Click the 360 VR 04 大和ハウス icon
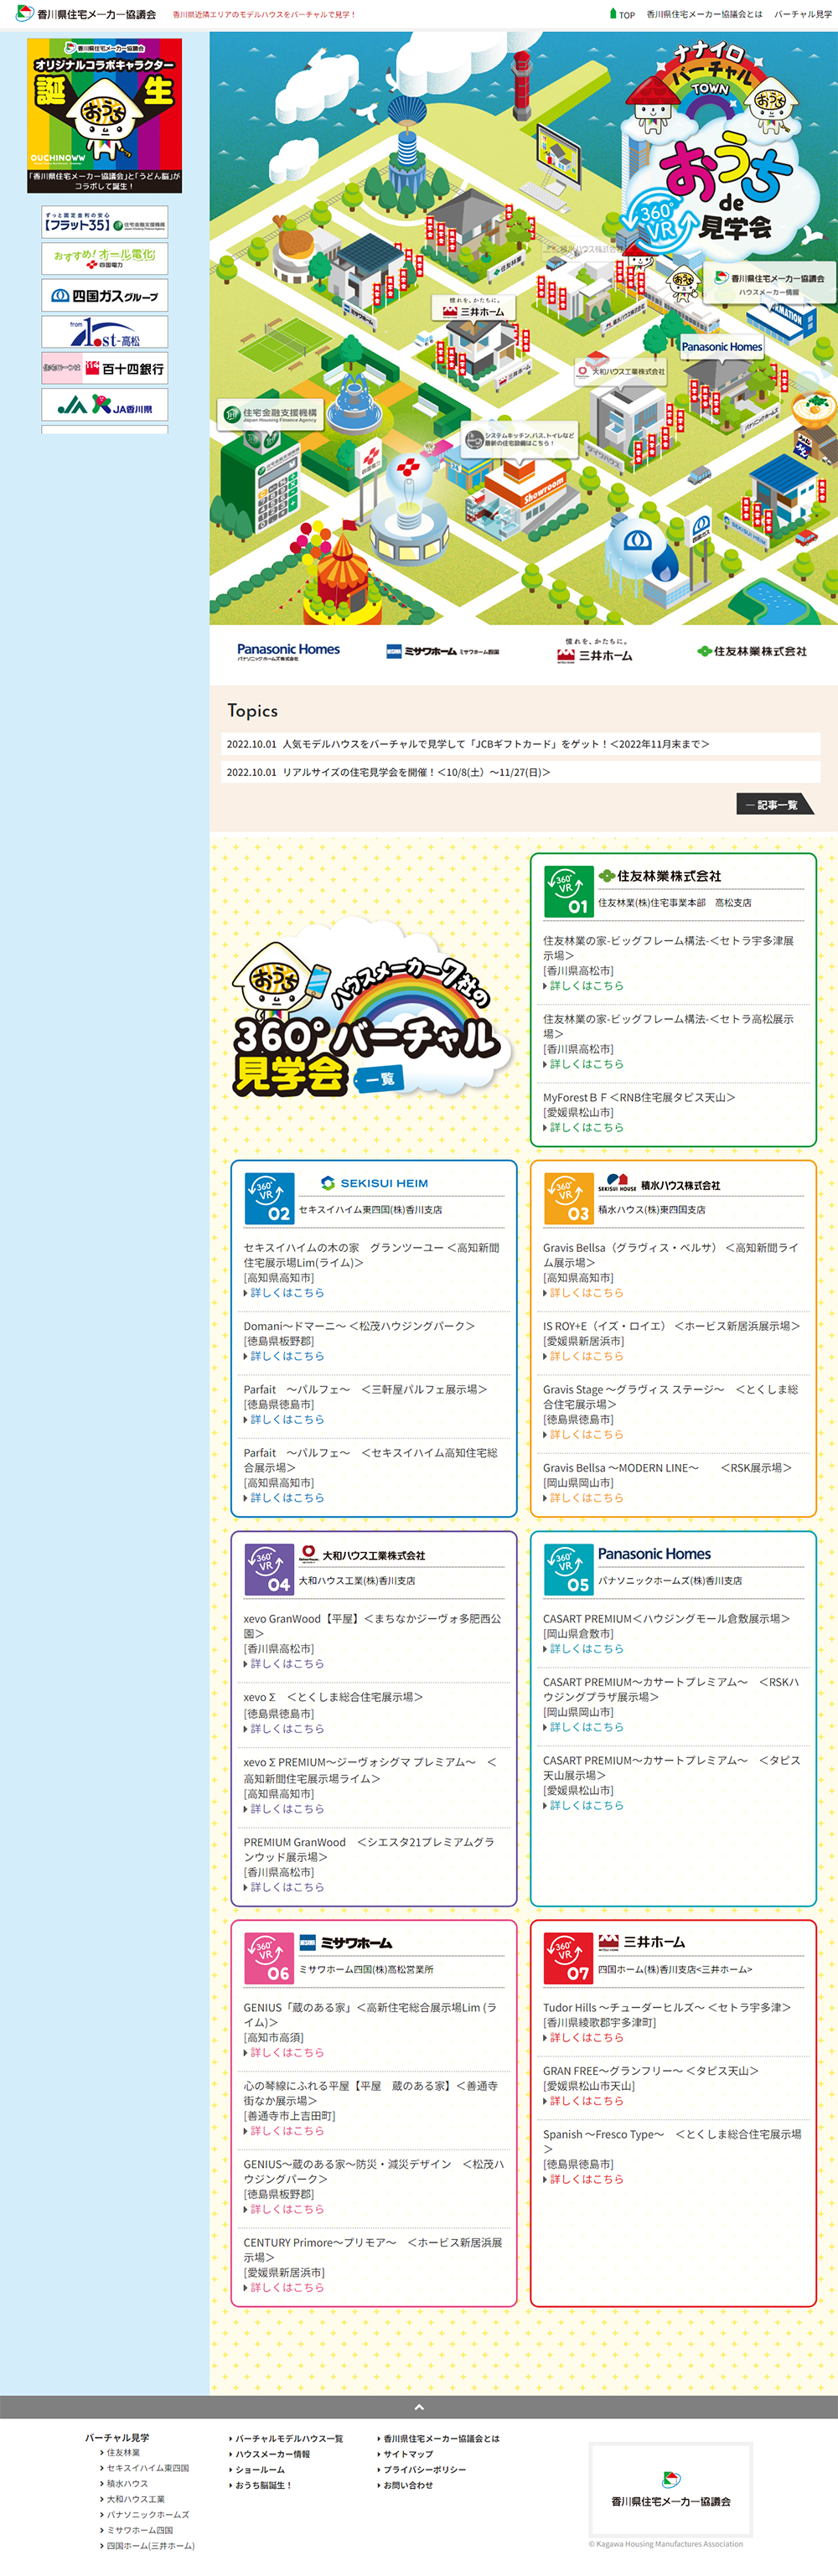 269,1570
